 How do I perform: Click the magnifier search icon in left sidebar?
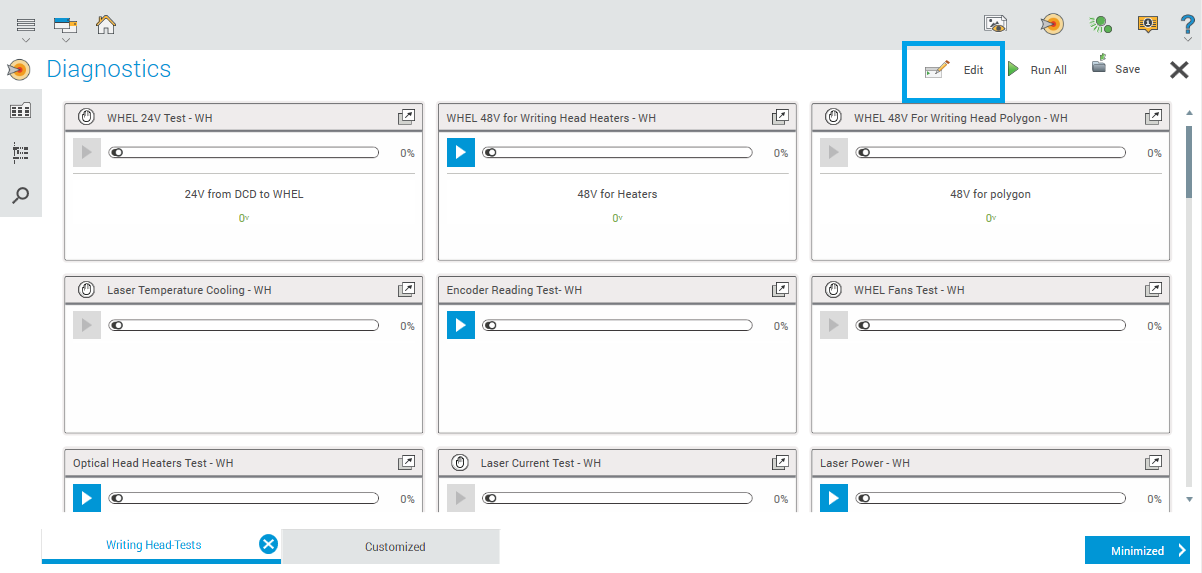click(20, 195)
